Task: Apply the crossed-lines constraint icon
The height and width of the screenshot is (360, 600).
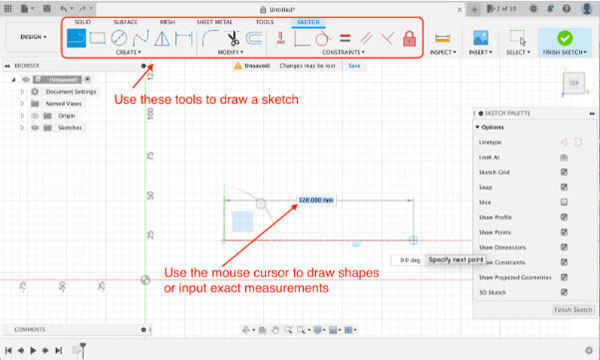Action: pyautogui.click(x=388, y=38)
